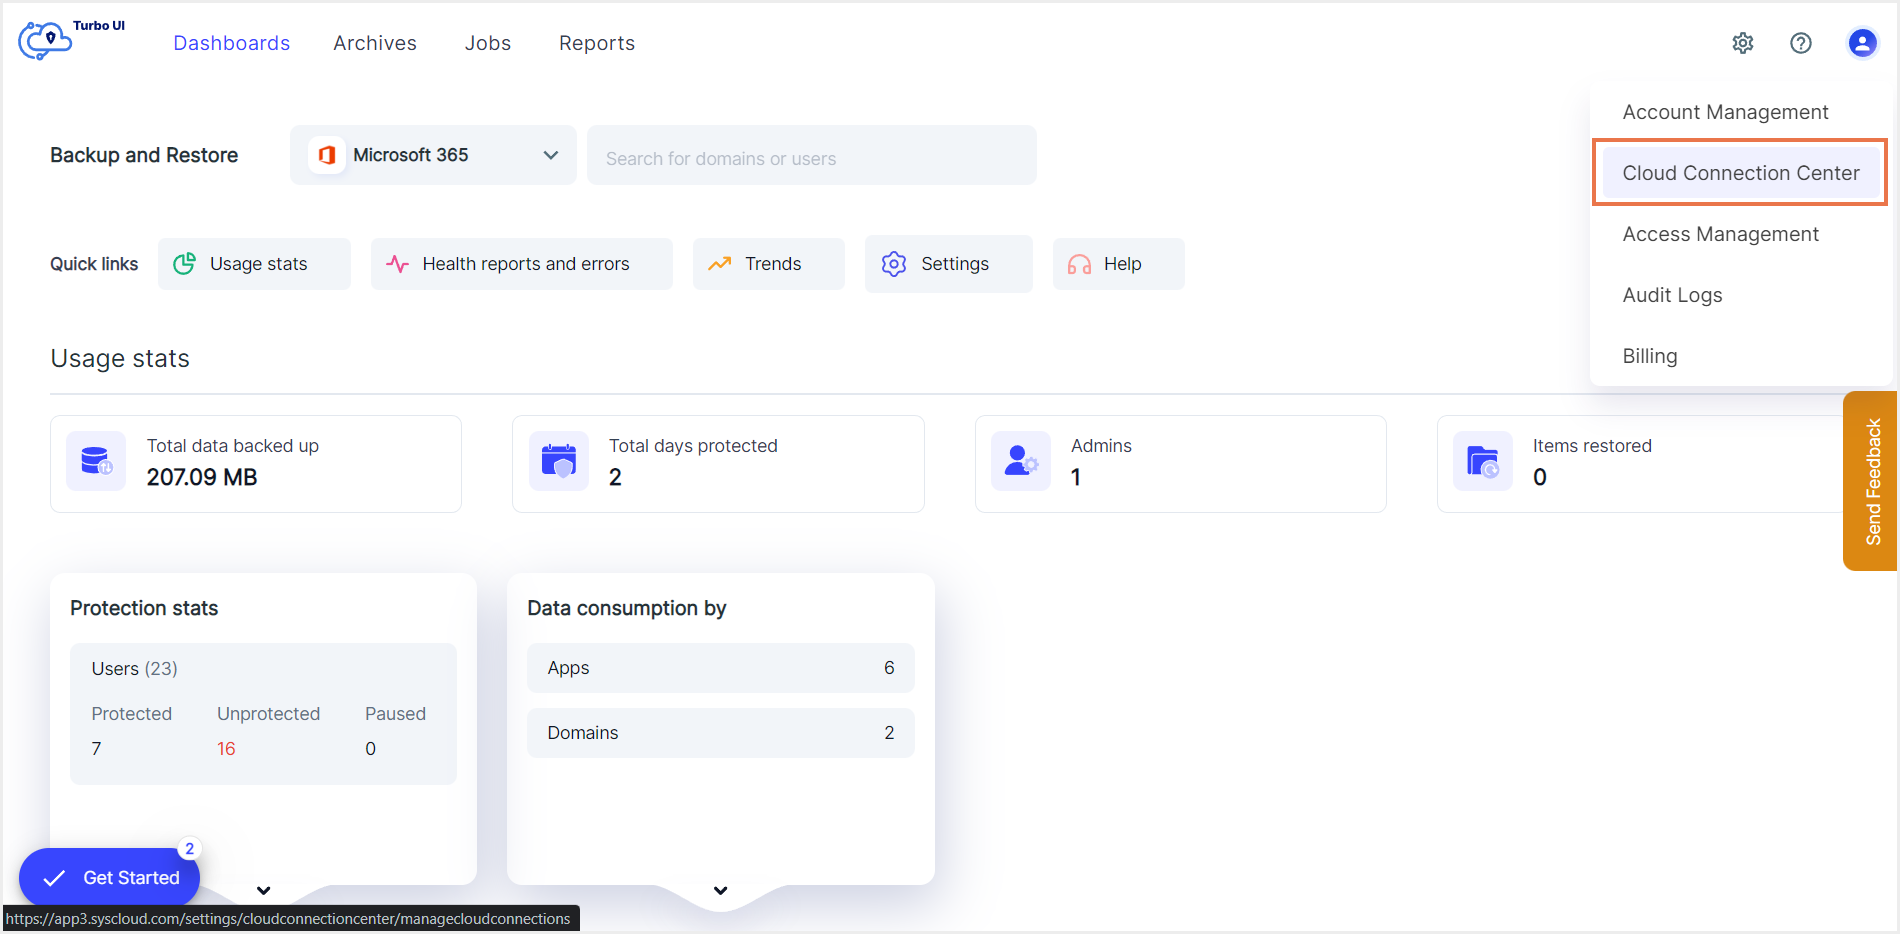Open the Reports tab
1900x934 pixels.
pos(597,43)
